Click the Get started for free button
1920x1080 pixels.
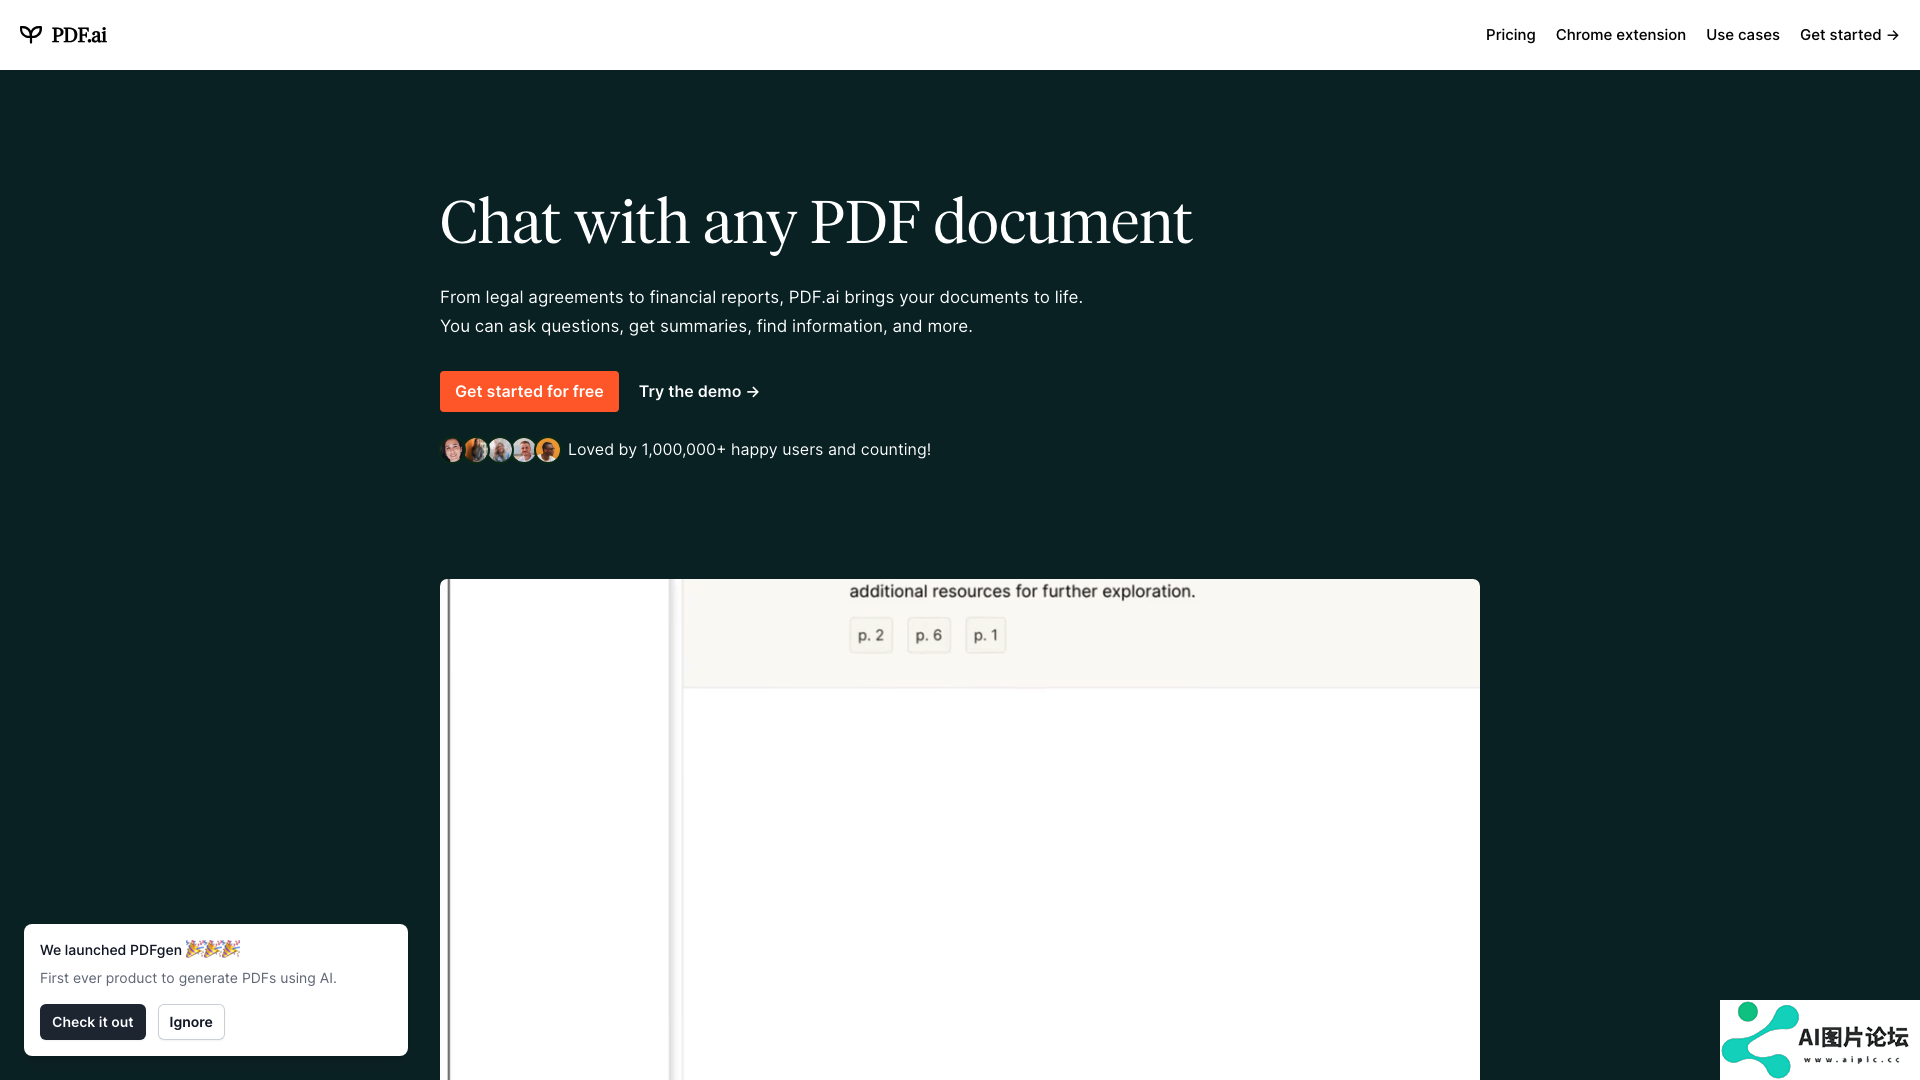[x=529, y=391]
